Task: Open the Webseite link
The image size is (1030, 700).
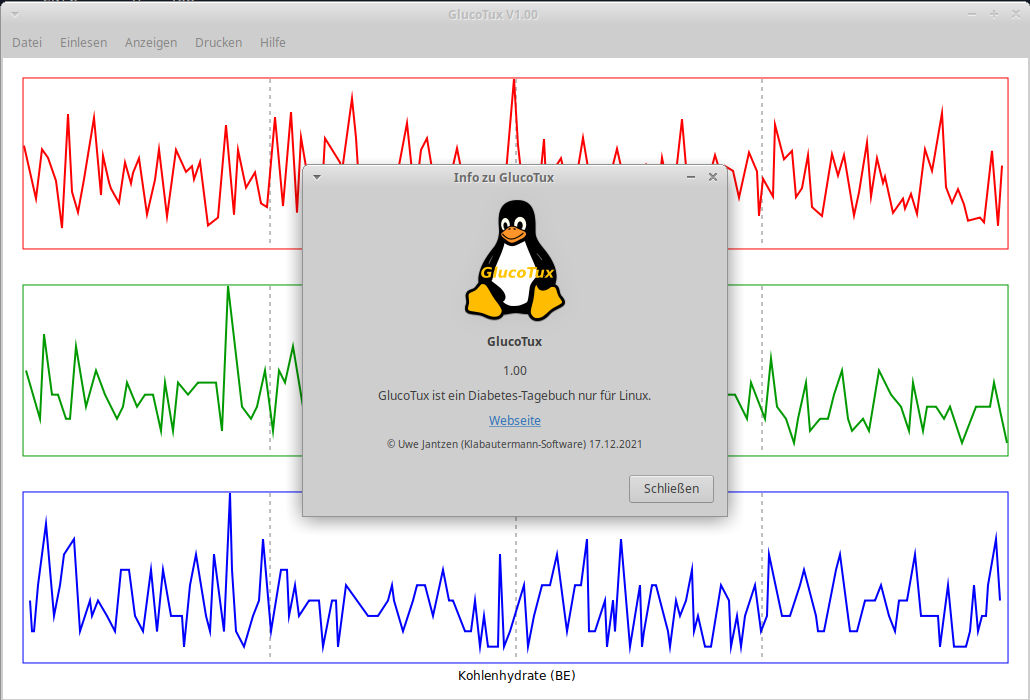Action: [515, 420]
